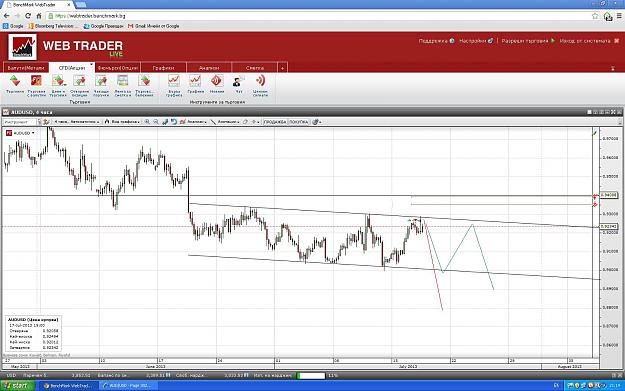The height and width of the screenshot is (391, 625).
Task: Click the Windows start button
Action: tap(18, 385)
